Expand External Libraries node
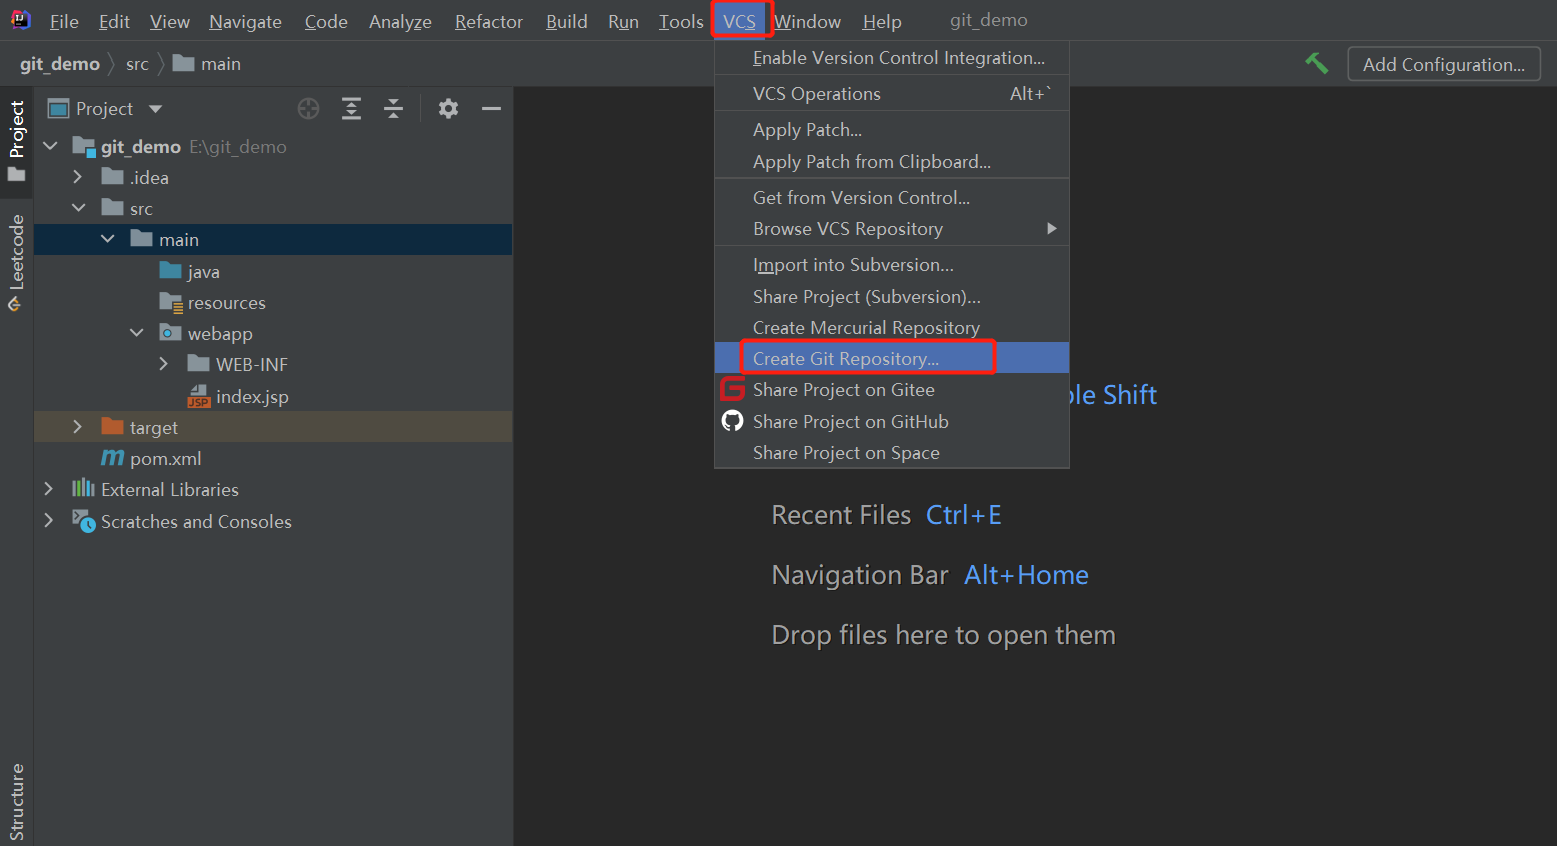This screenshot has width=1557, height=846. (49, 488)
